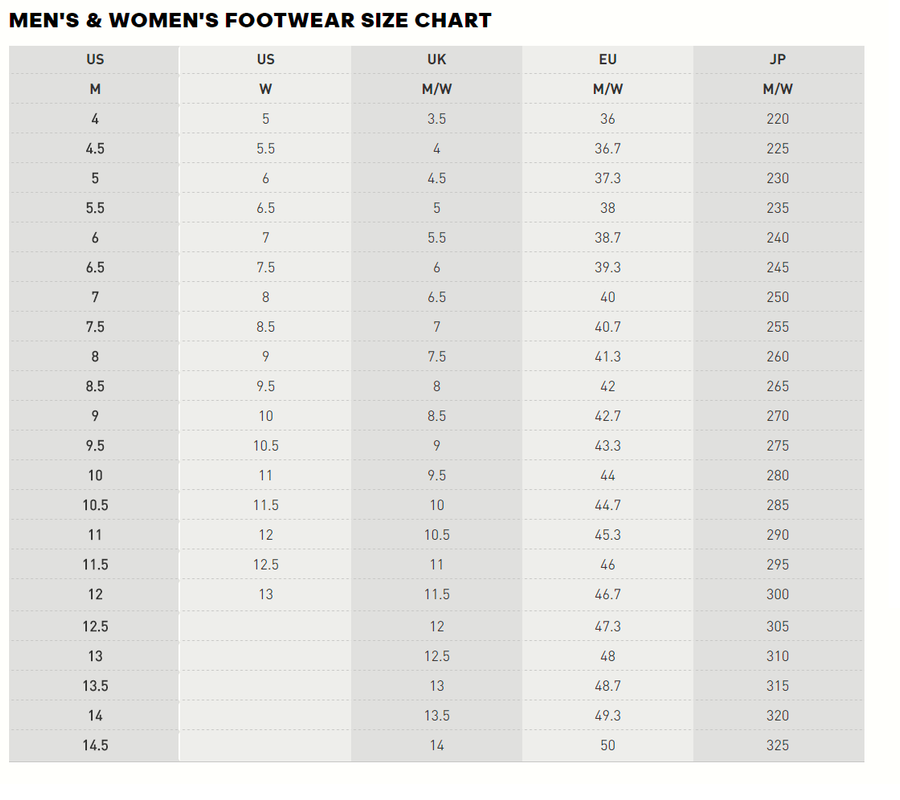Select the JP 260 value
The width and height of the screenshot is (900, 800).
click(778, 357)
